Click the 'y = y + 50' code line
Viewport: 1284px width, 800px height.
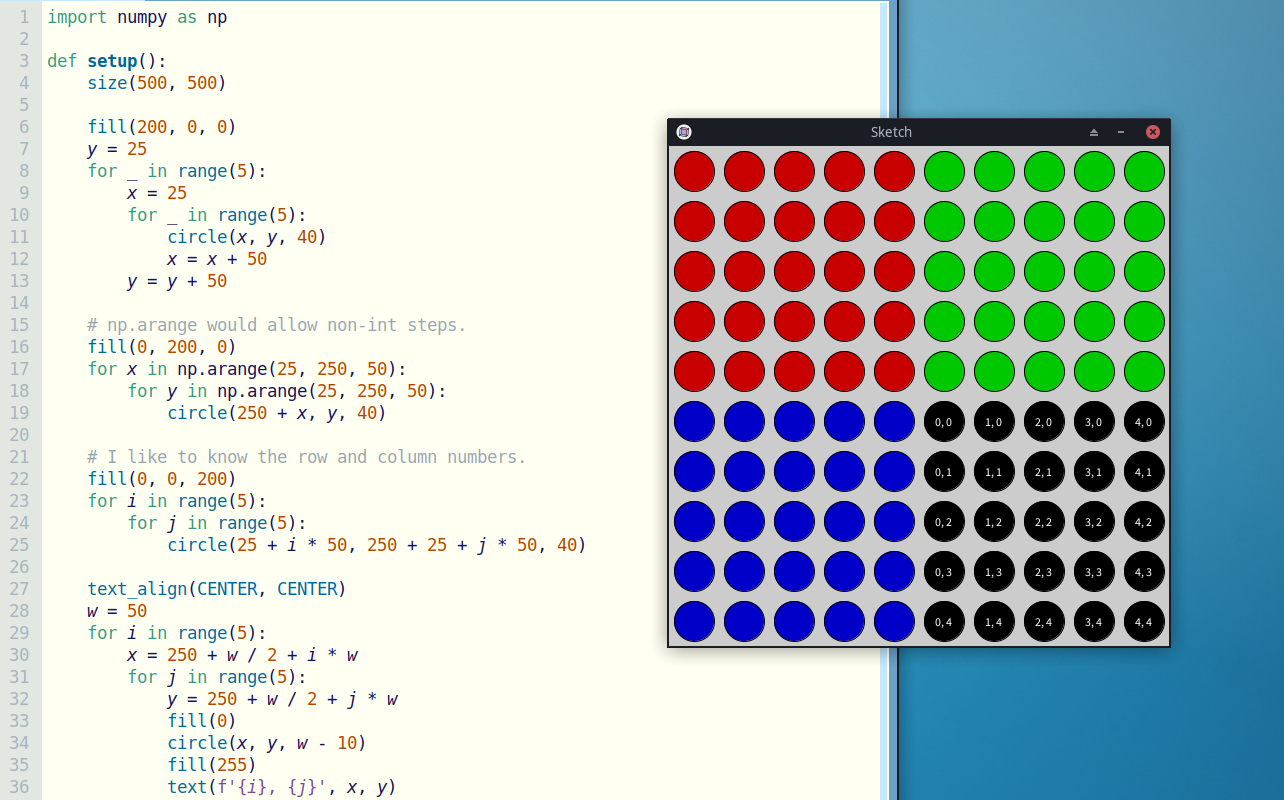point(177,281)
